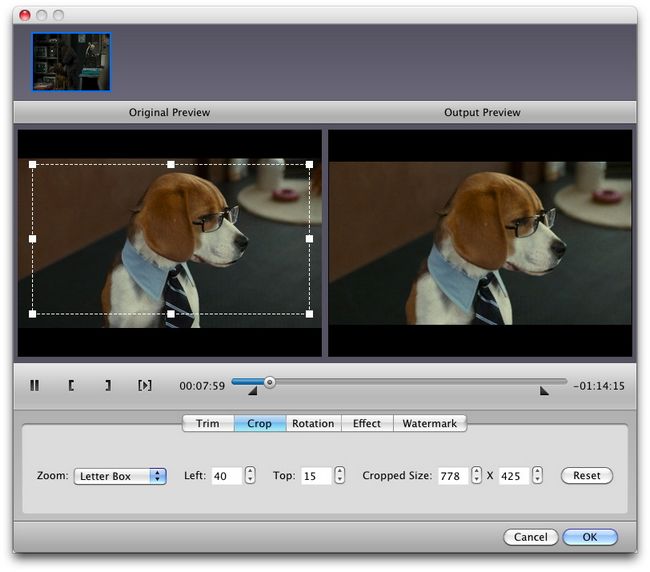
Task: Click the cropped width field 778
Action: 453,476
